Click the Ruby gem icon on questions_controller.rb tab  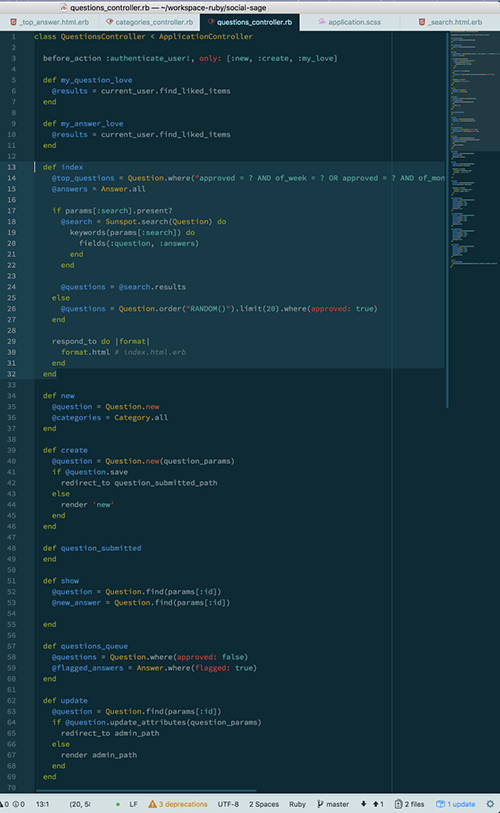pyautogui.click(x=211, y=22)
